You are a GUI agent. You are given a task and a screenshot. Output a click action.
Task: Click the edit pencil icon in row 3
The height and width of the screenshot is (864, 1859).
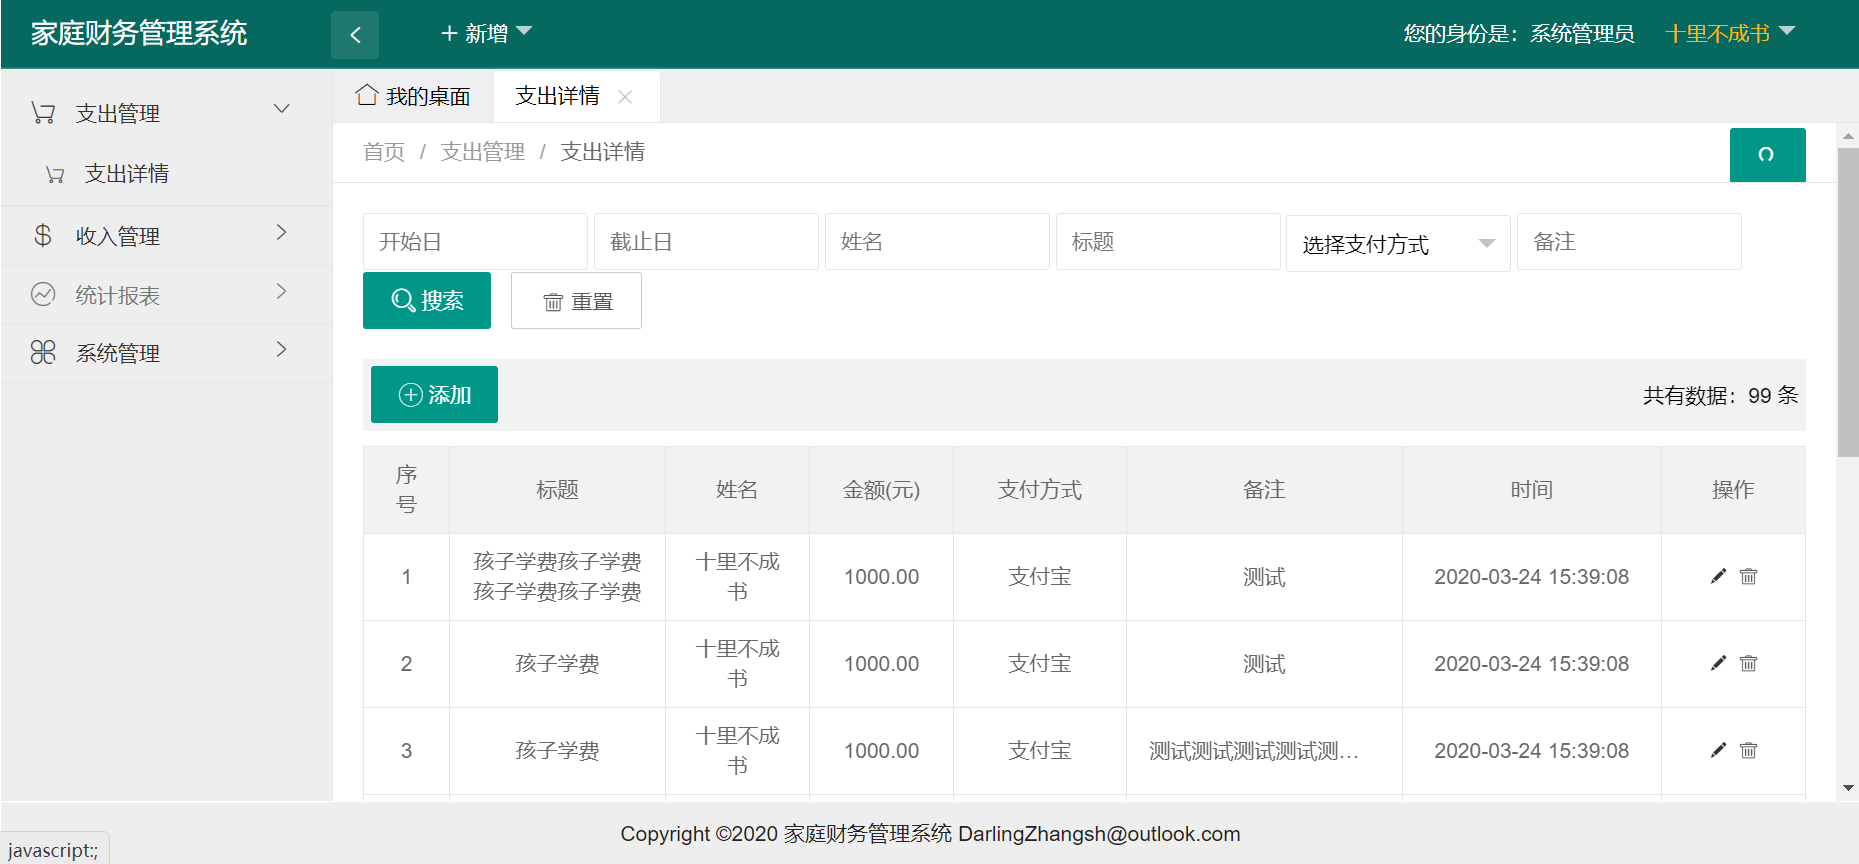[1718, 750]
